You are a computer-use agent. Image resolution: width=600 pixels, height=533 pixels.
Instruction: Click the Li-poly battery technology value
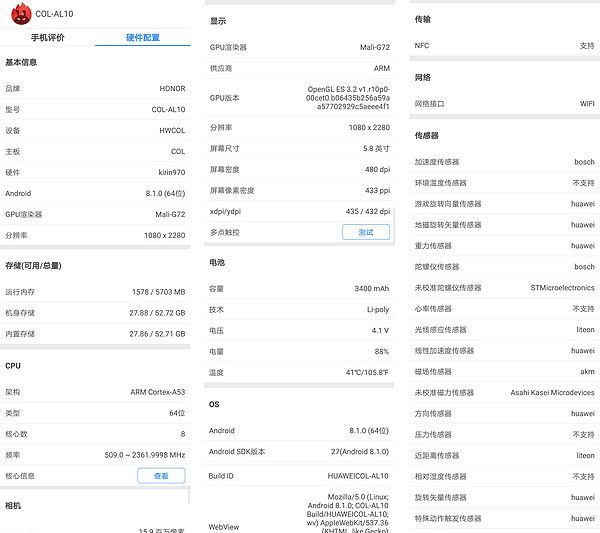click(x=378, y=310)
